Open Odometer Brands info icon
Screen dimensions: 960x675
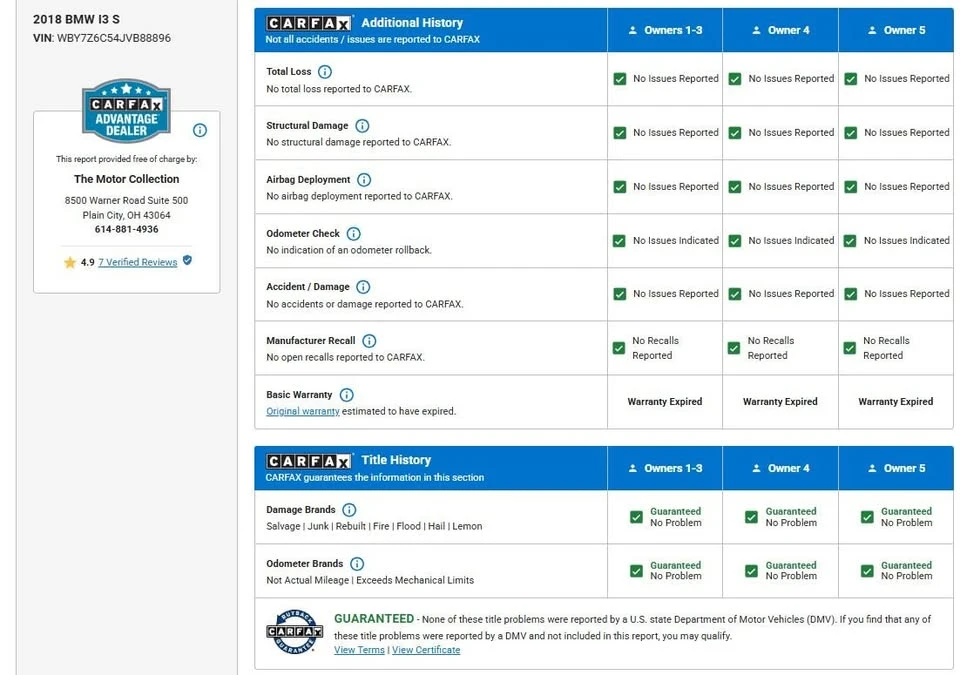356,564
